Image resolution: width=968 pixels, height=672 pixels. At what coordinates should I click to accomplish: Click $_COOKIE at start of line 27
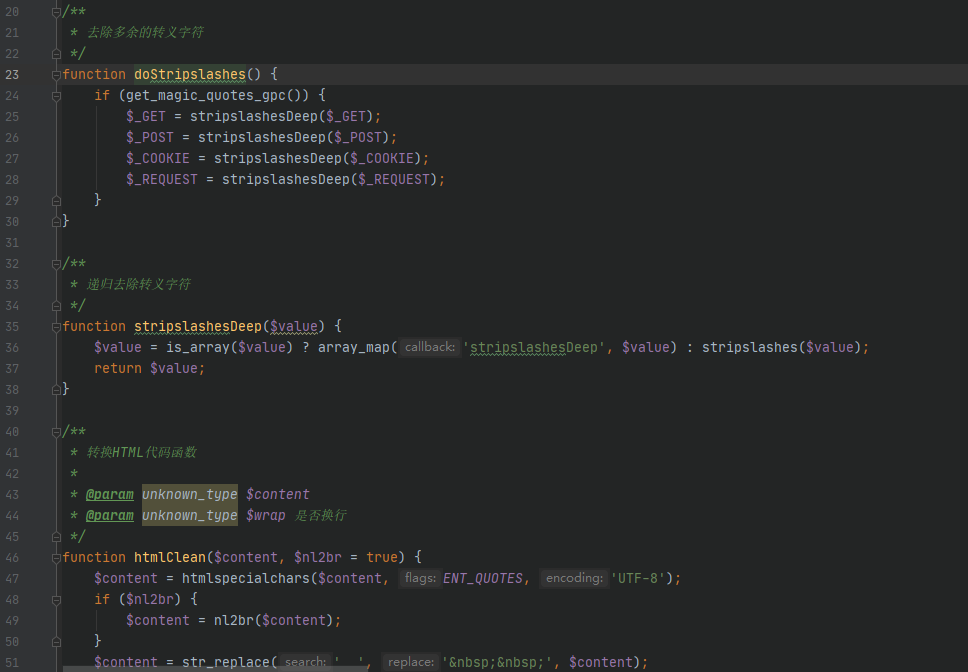coord(158,158)
